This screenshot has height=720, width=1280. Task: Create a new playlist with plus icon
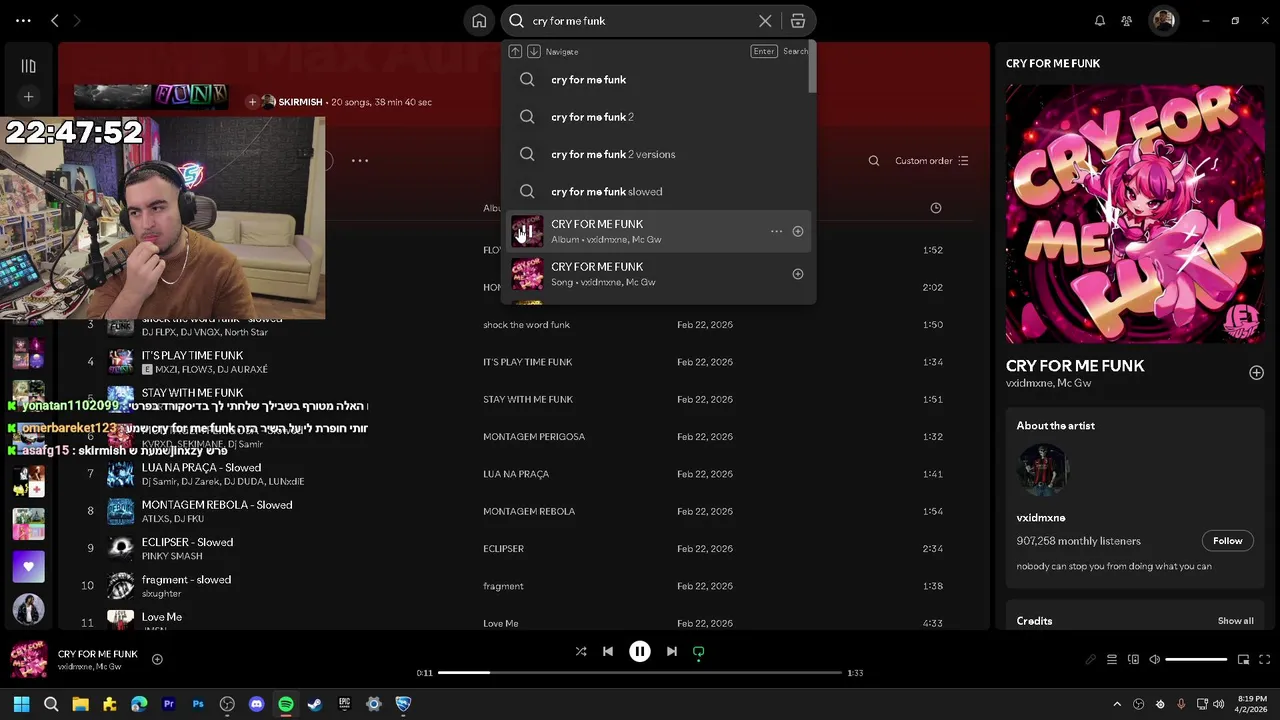point(28,97)
